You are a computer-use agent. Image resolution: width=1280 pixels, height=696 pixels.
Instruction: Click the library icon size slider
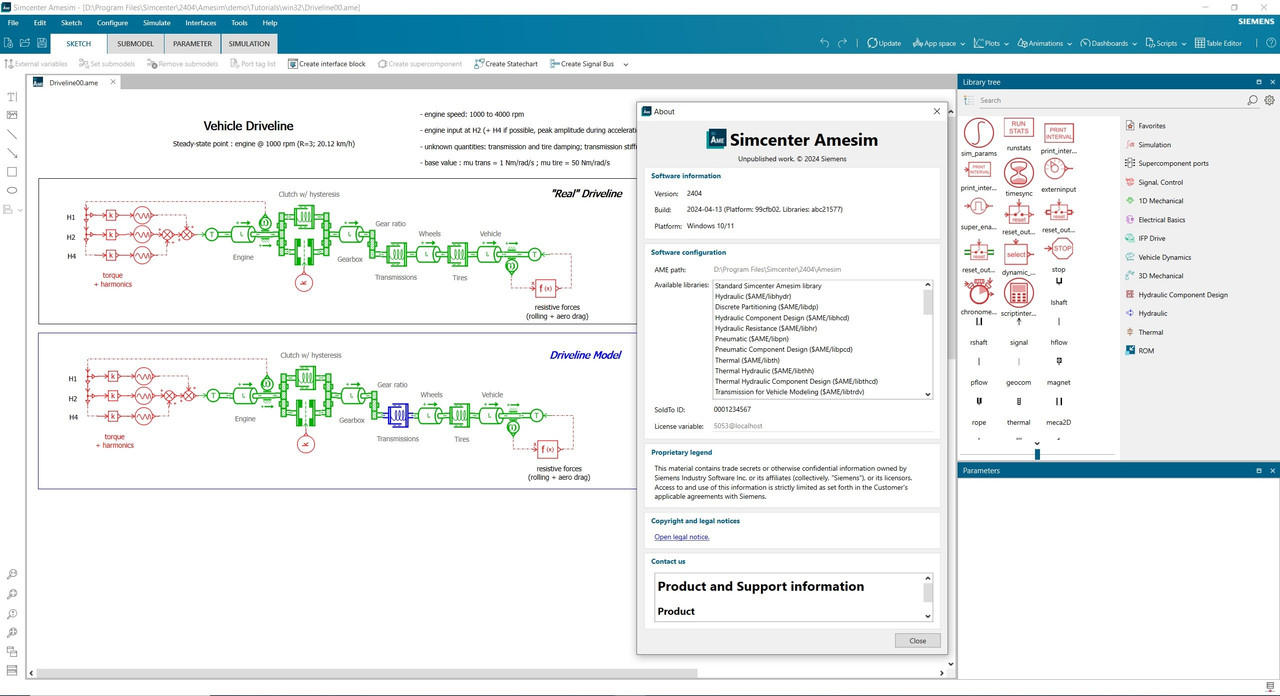(1037, 454)
